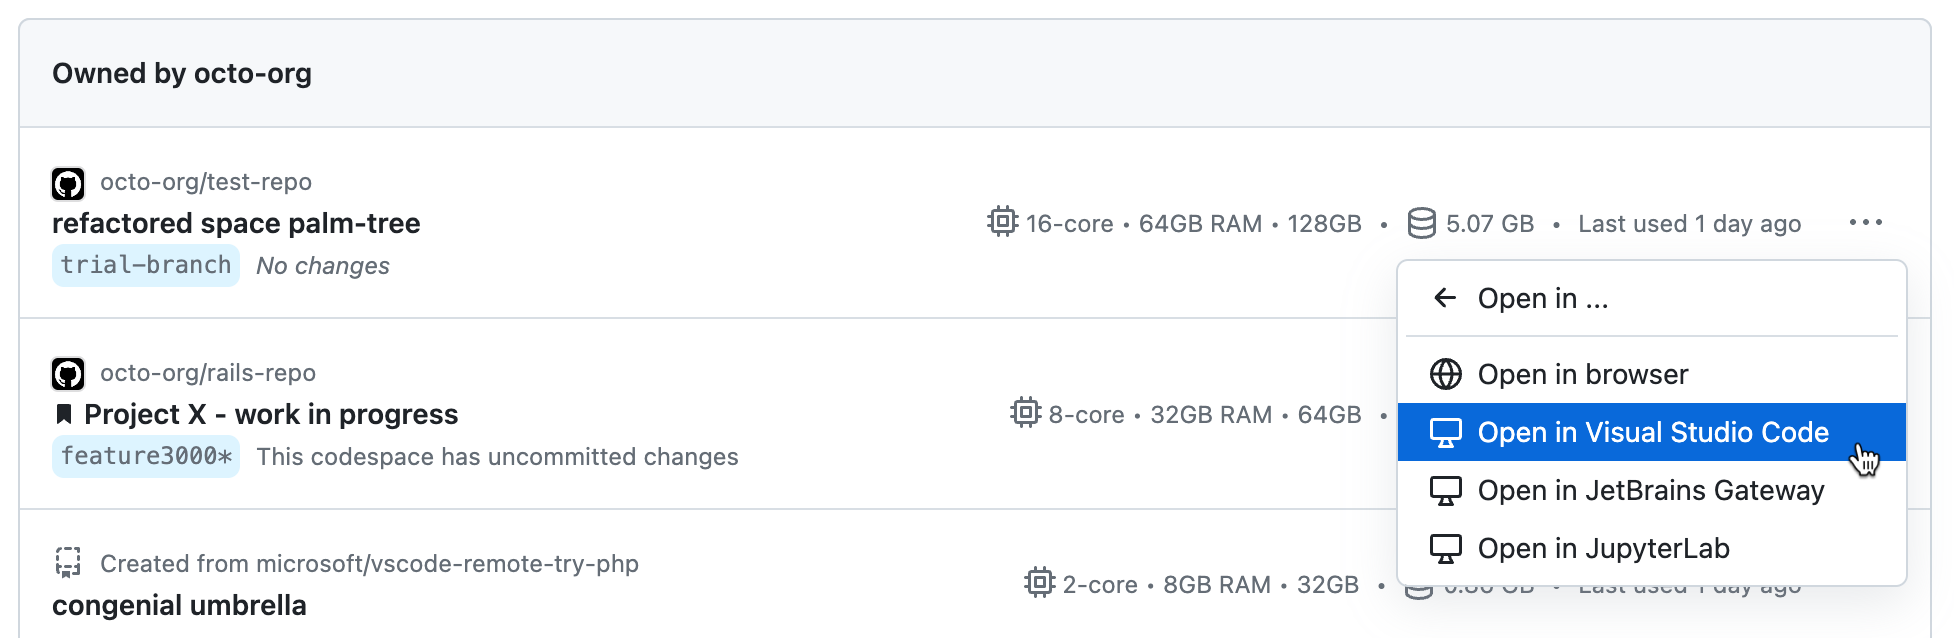Screen dimensions: 1954x638
Task: Click the bookmark icon next to Project X
Action: 64,414
